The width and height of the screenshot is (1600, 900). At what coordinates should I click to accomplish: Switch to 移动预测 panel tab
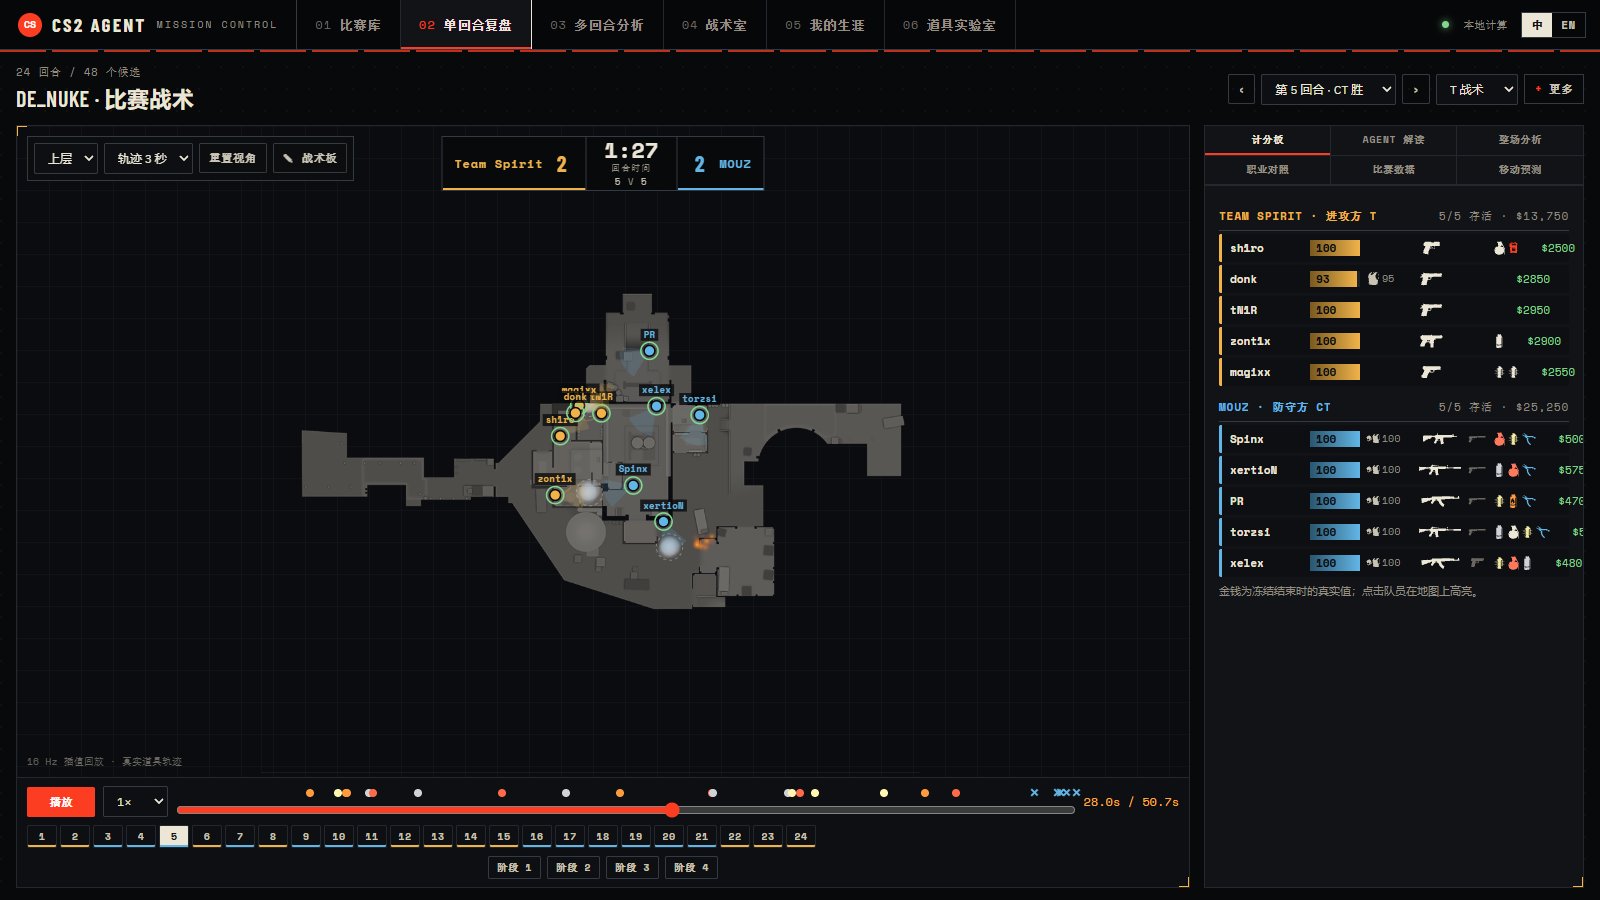[x=1520, y=170]
